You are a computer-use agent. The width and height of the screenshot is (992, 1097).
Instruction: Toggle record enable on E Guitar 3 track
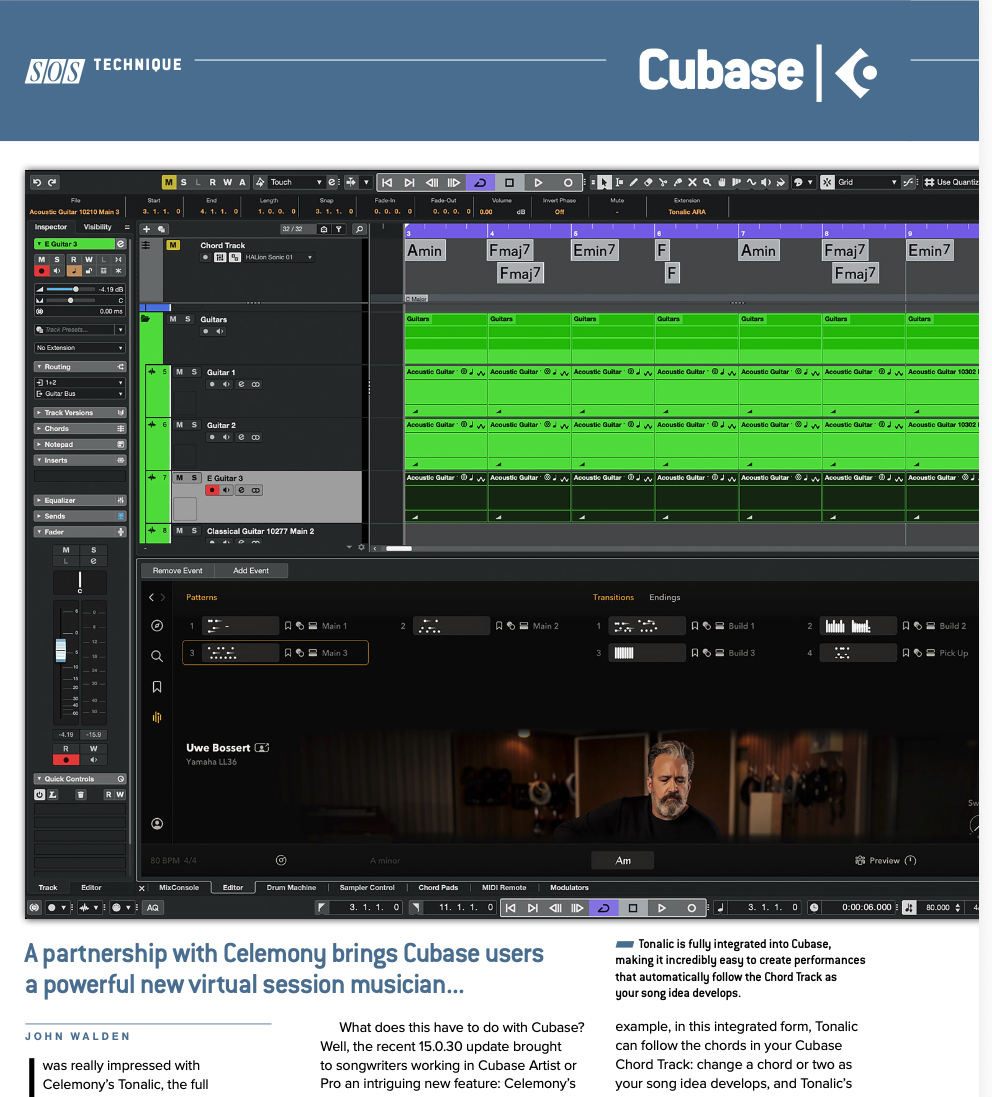coord(212,490)
